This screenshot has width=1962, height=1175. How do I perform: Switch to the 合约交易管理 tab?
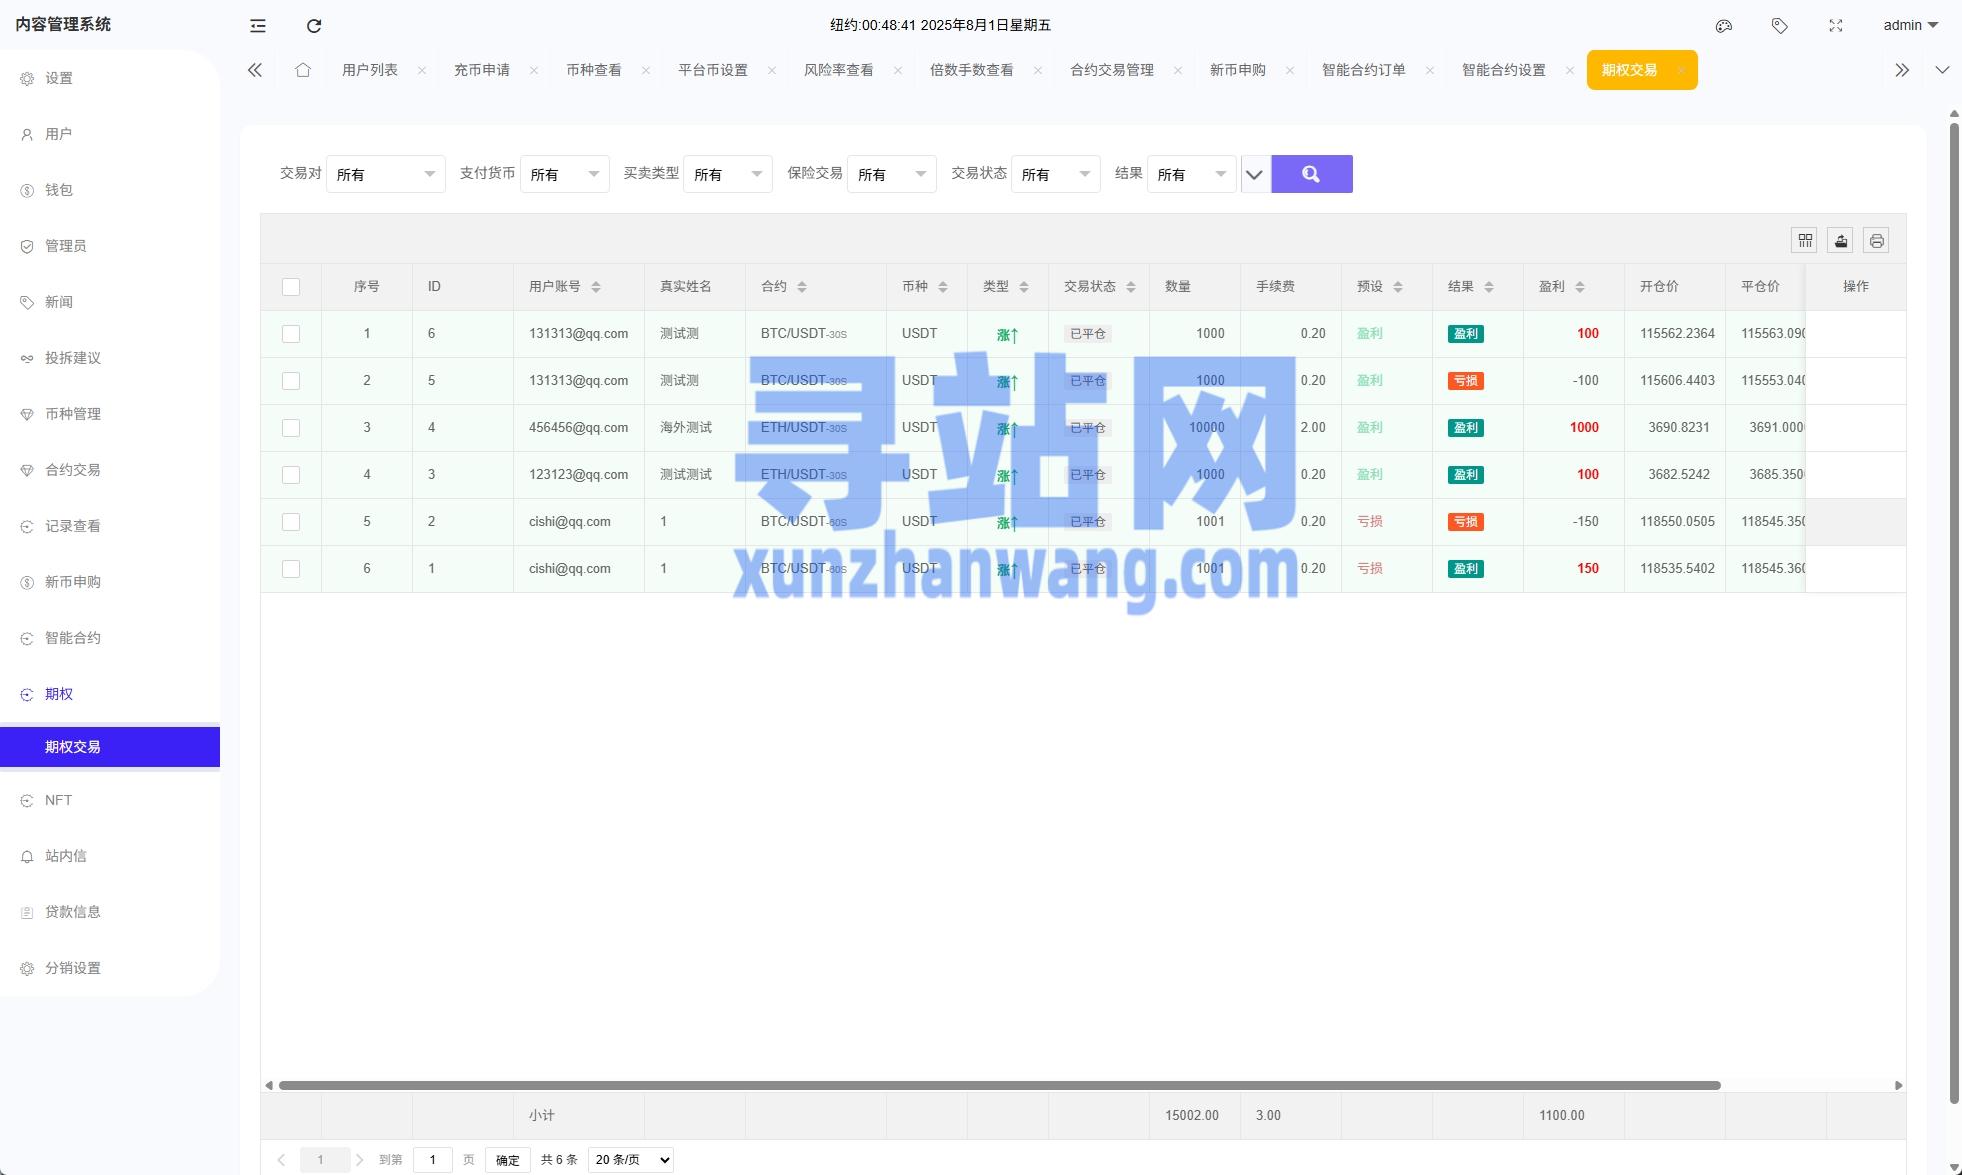[x=1111, y=70]
